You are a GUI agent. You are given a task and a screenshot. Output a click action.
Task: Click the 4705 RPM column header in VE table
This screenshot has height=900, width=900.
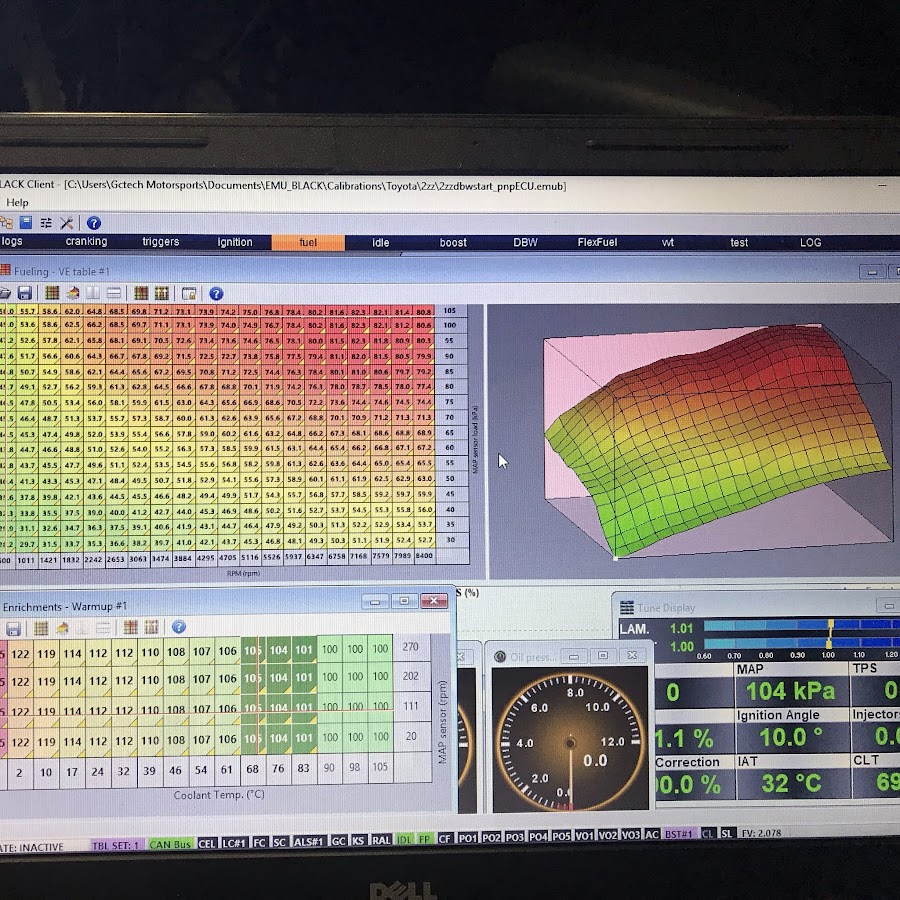[227, 557]
